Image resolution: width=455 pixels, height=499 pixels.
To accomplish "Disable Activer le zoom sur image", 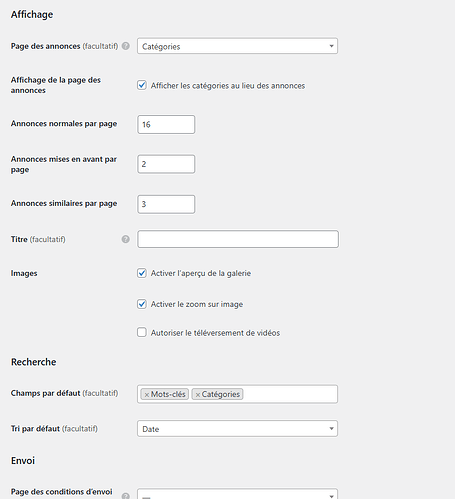I will coord(142,304).
